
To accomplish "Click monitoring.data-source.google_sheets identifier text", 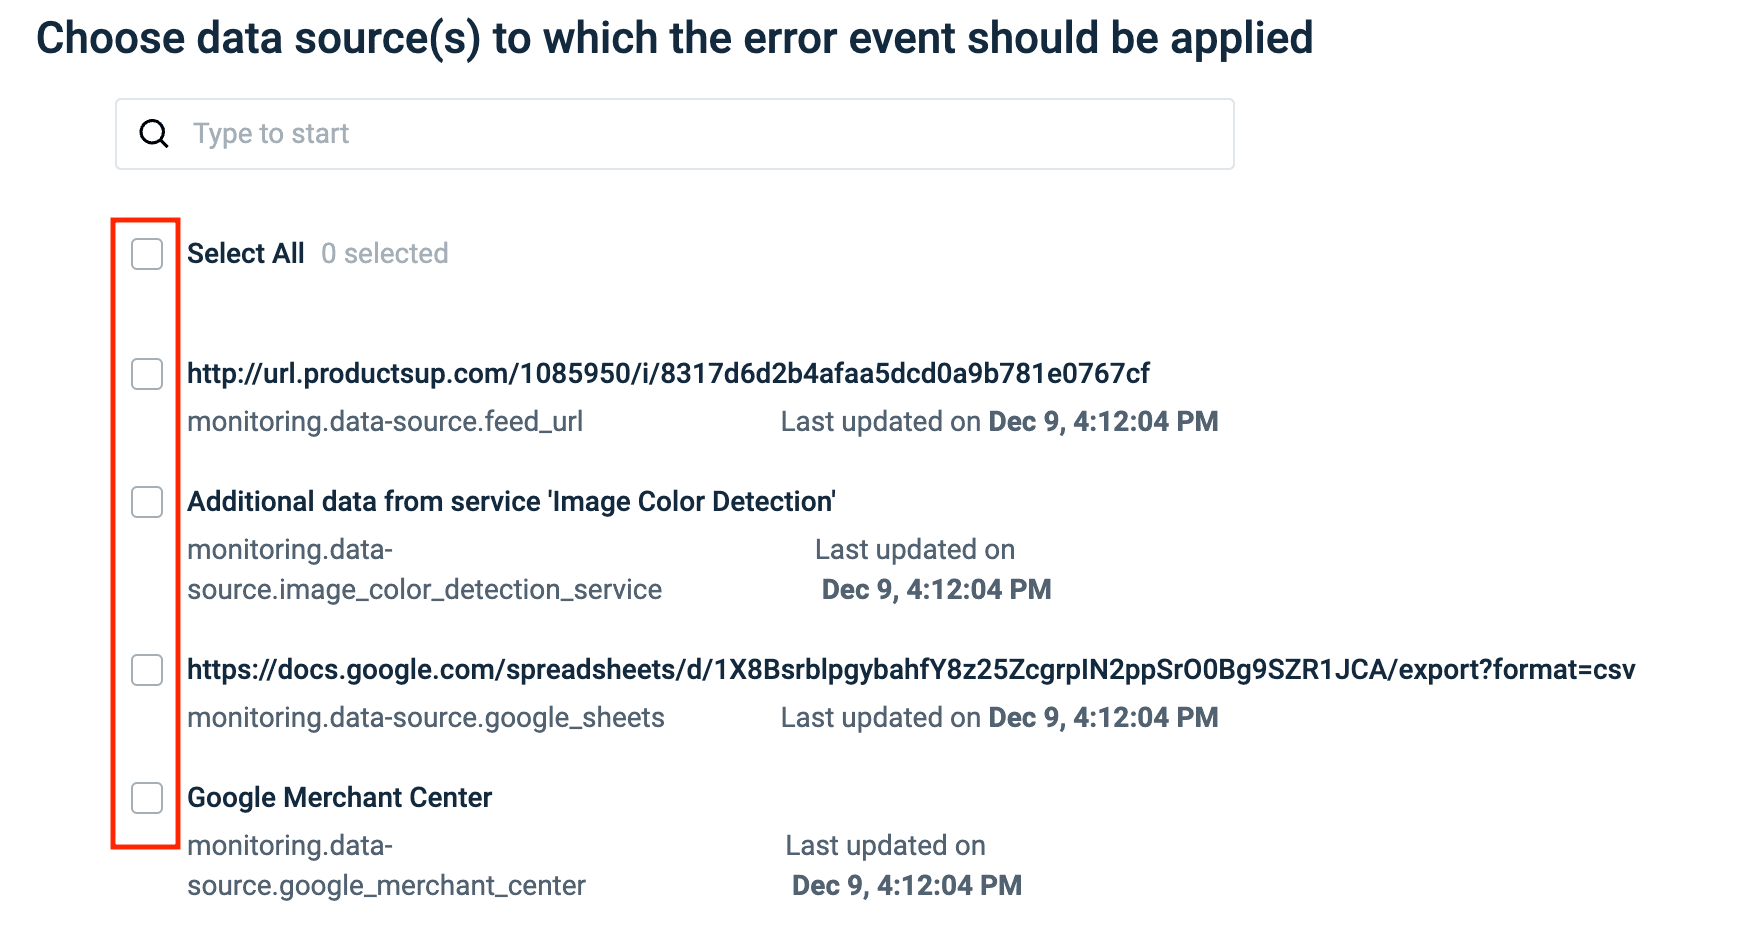I will coord(426,717).
